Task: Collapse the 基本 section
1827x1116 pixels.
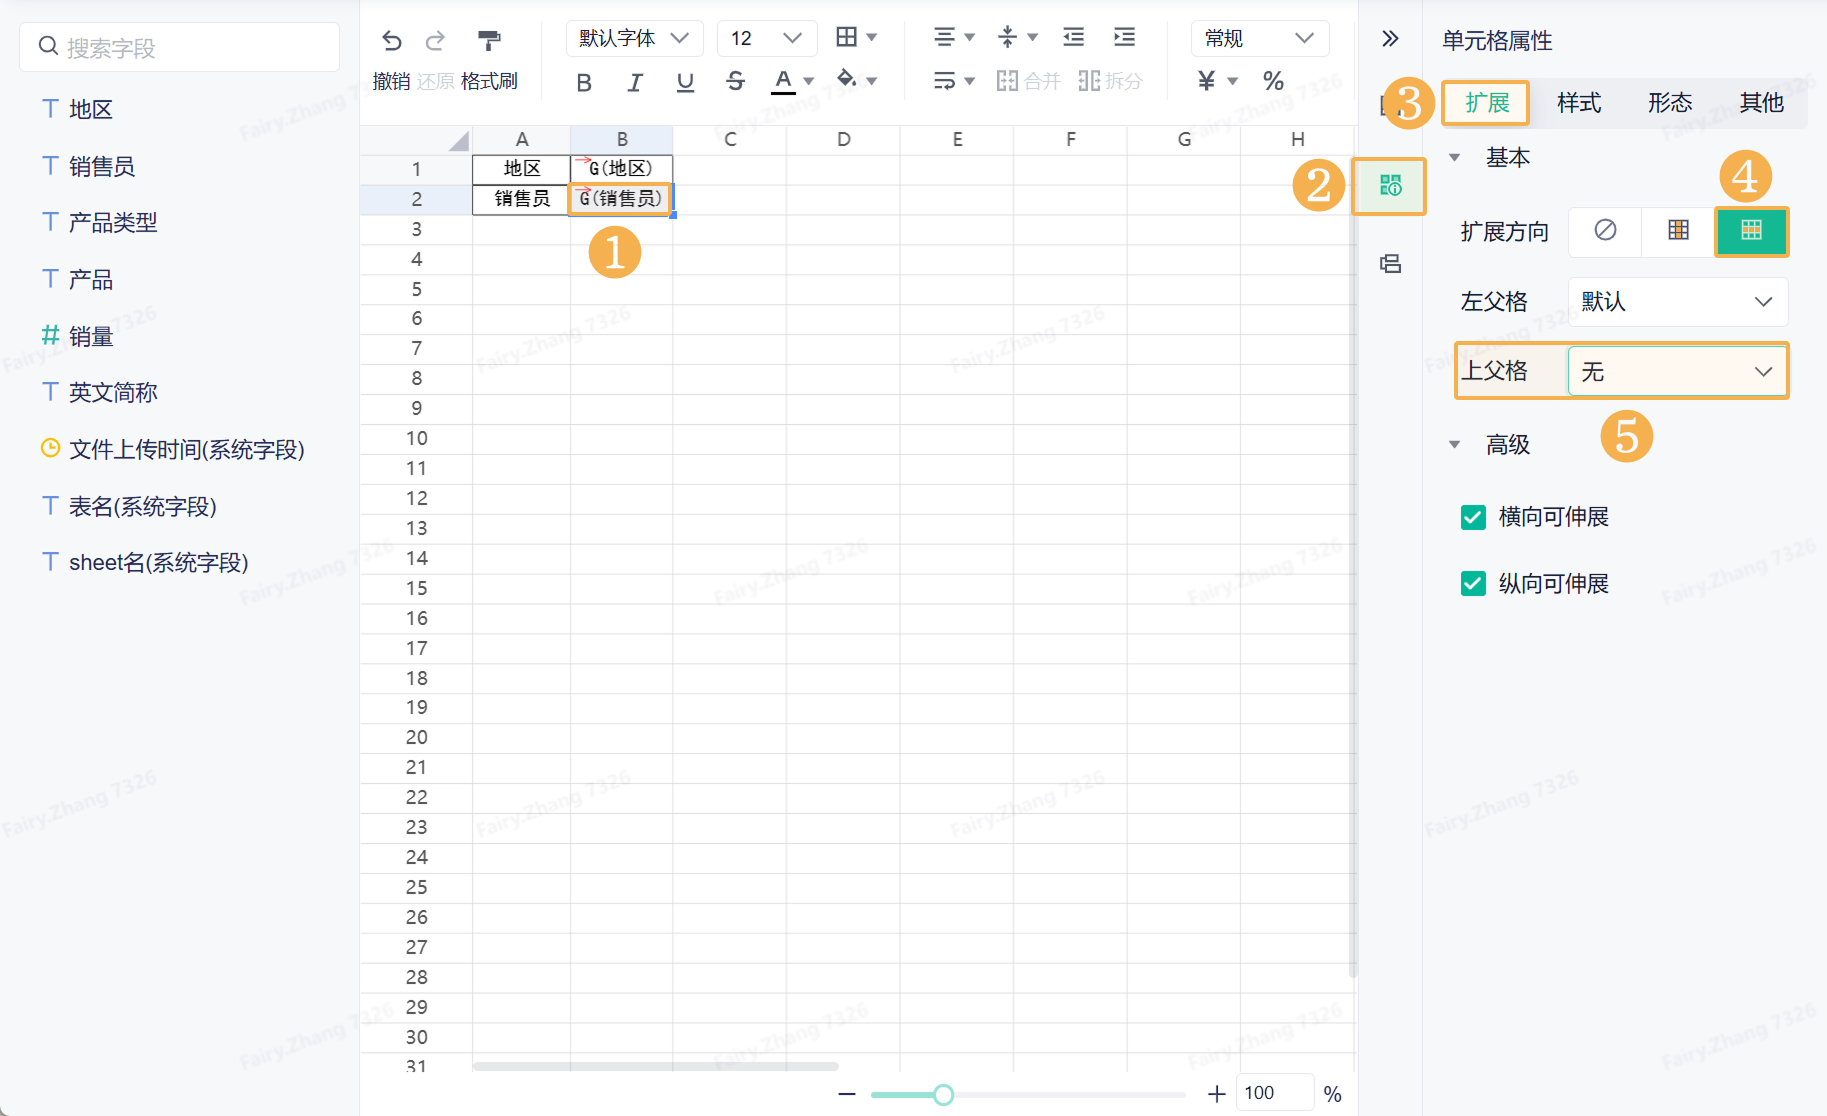Action: tap(1455, 158)
